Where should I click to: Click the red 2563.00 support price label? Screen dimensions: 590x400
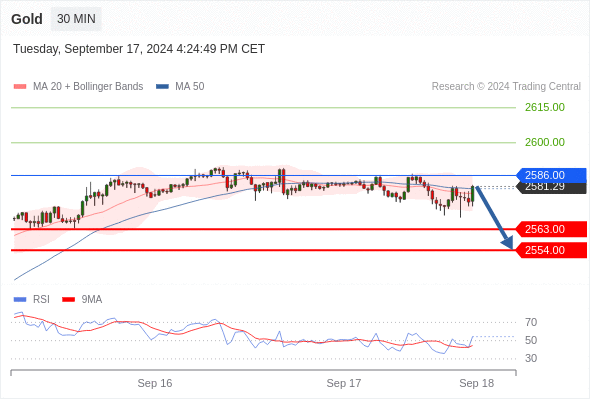point(551,229)
